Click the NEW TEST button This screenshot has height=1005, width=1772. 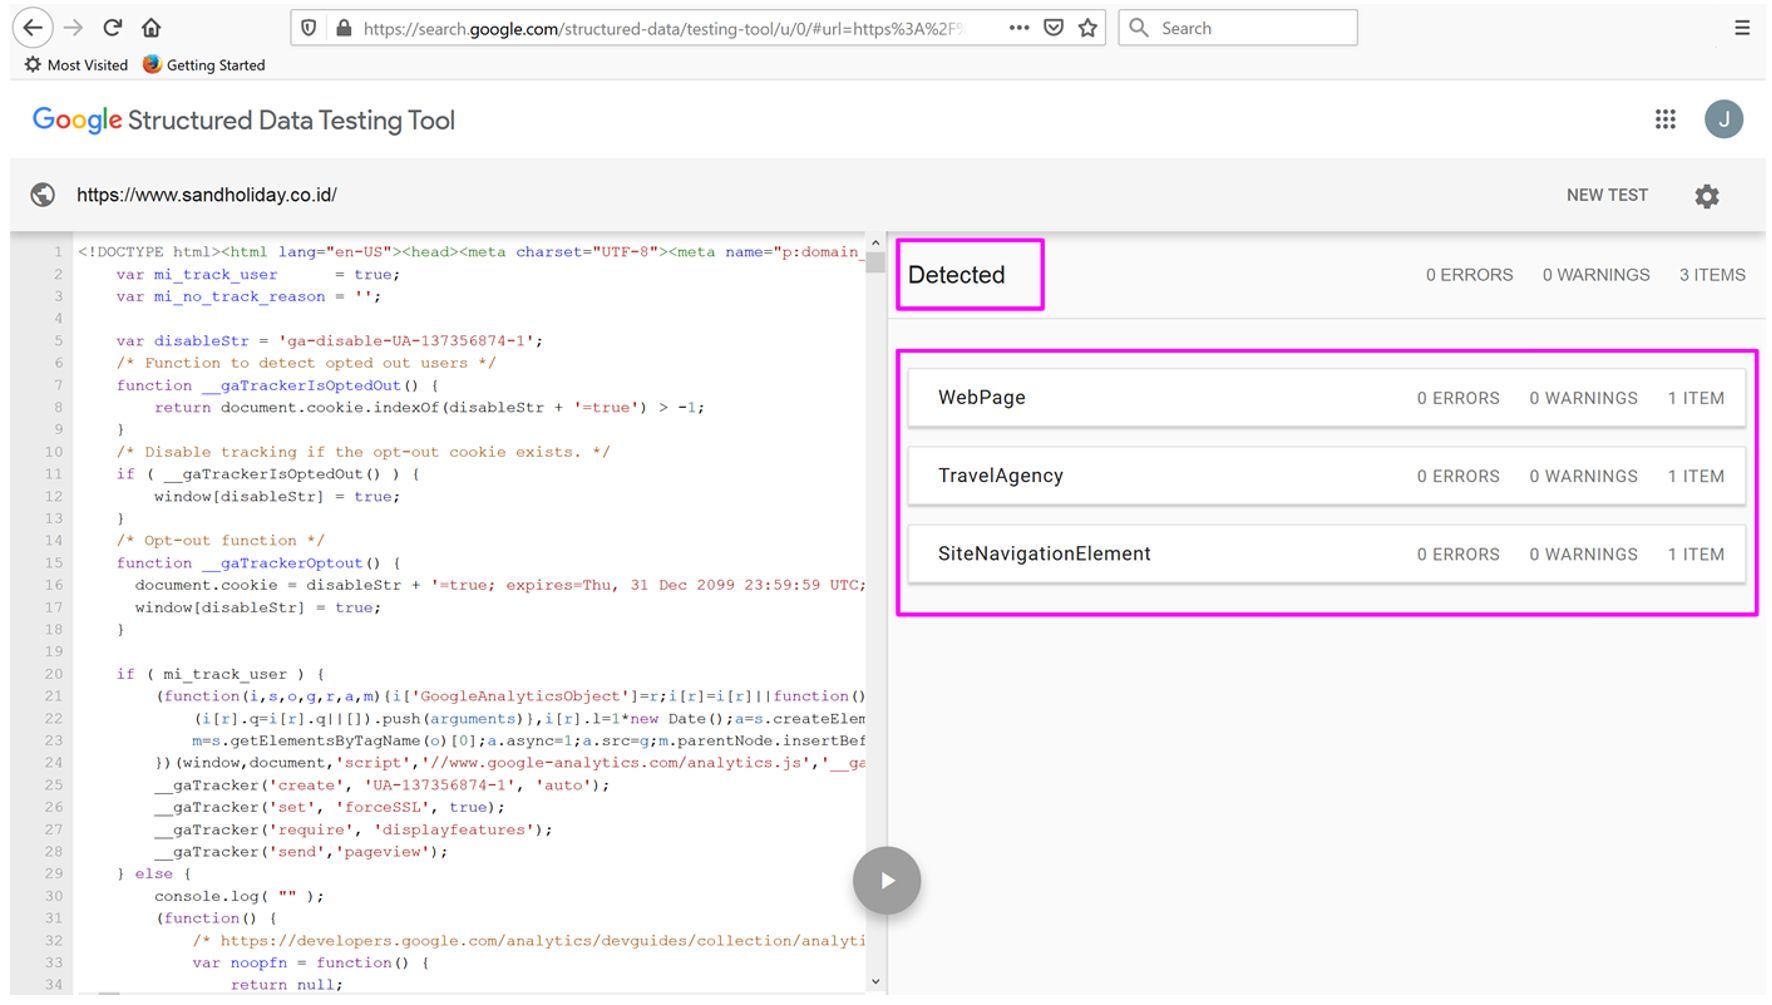(x=1607, y=195)
